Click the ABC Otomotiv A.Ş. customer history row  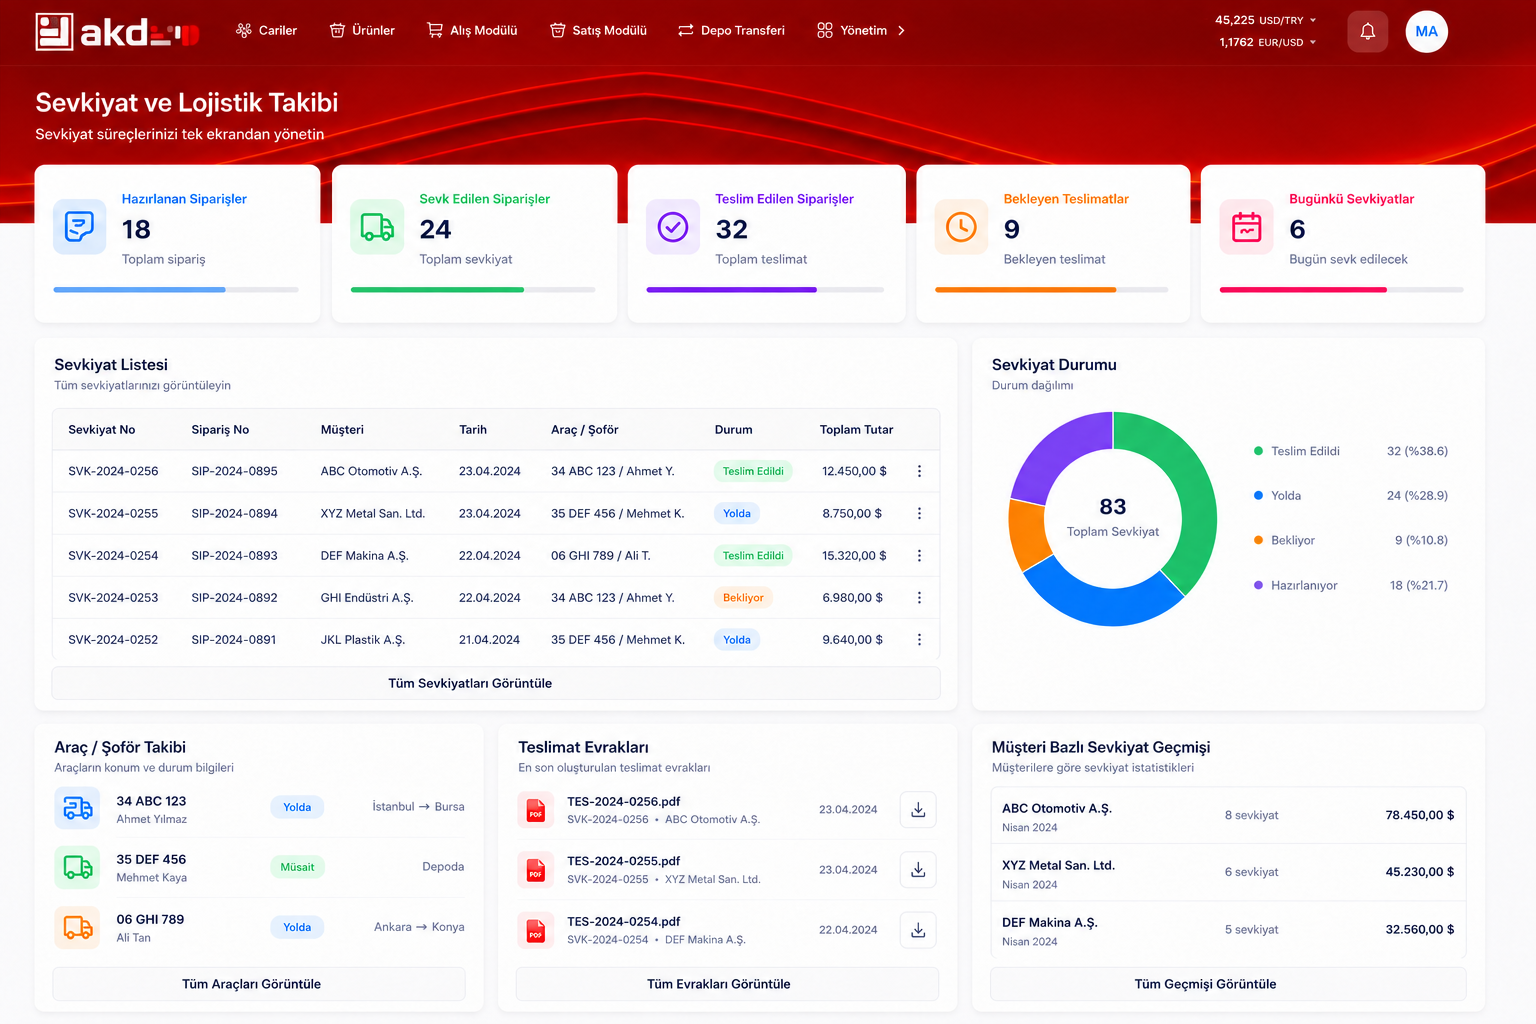(1228, 816)
